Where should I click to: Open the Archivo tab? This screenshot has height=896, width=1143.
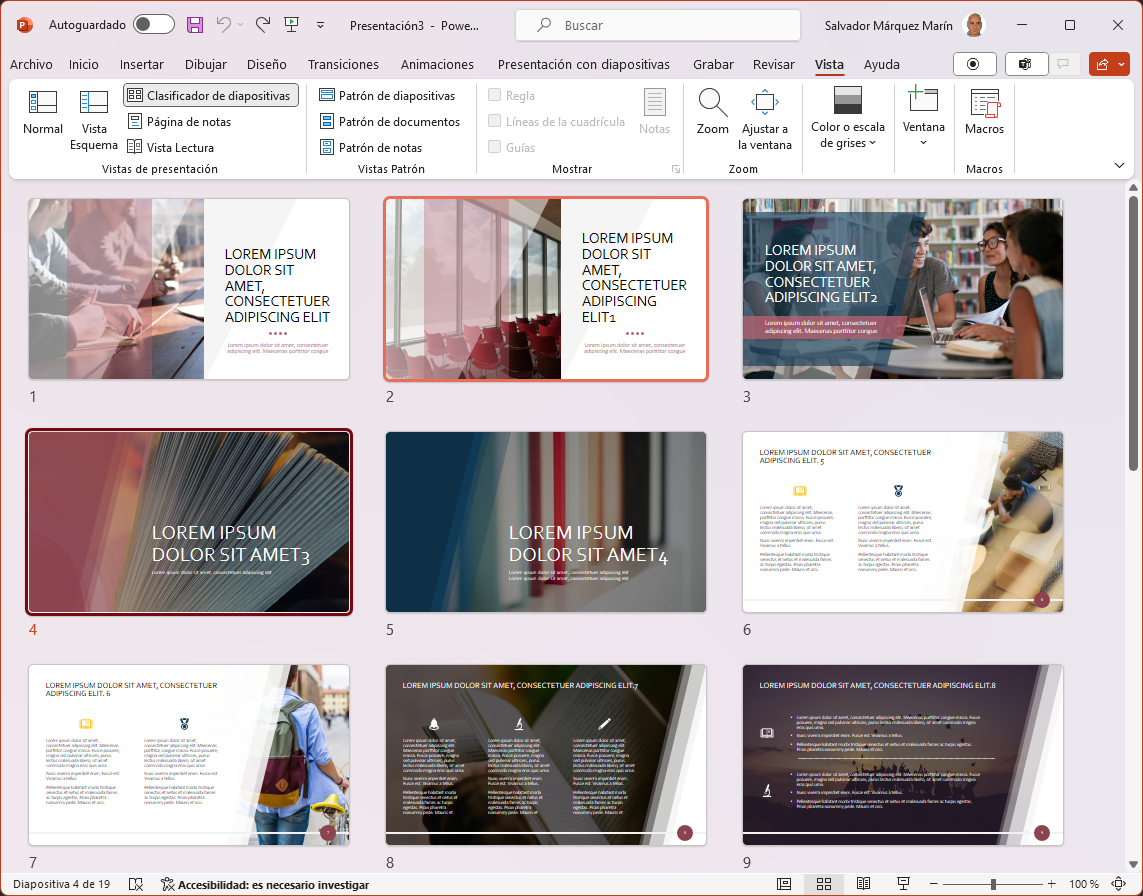[31, 64]
